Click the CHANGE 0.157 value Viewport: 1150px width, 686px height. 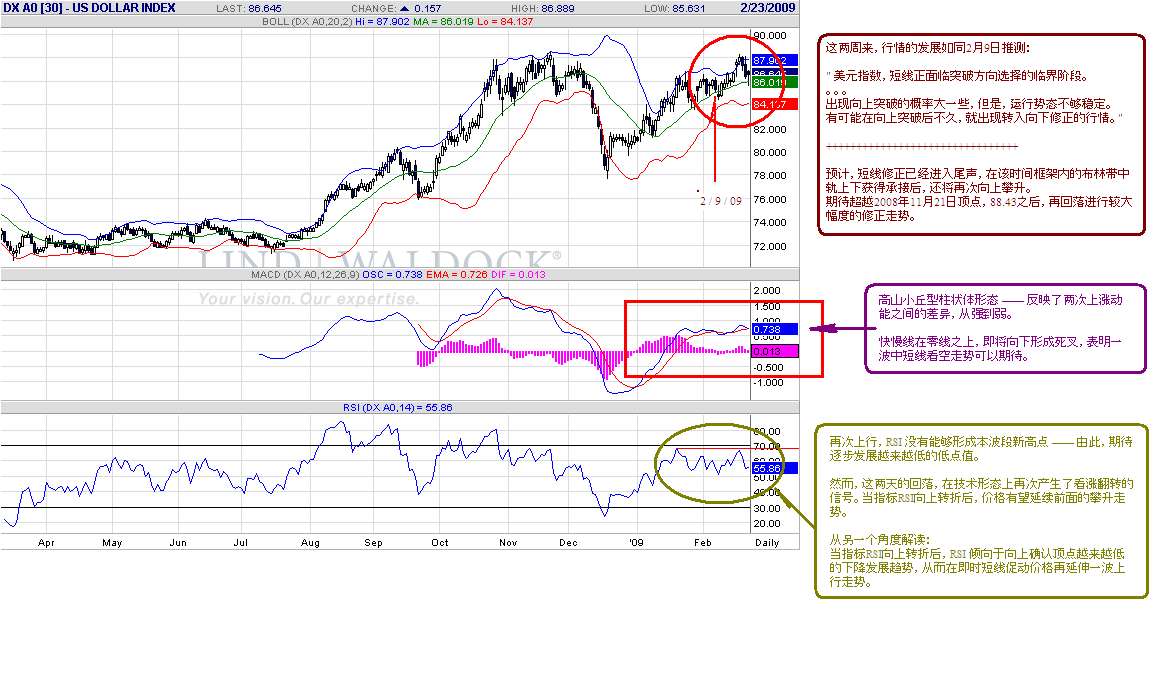click(428, 9)
